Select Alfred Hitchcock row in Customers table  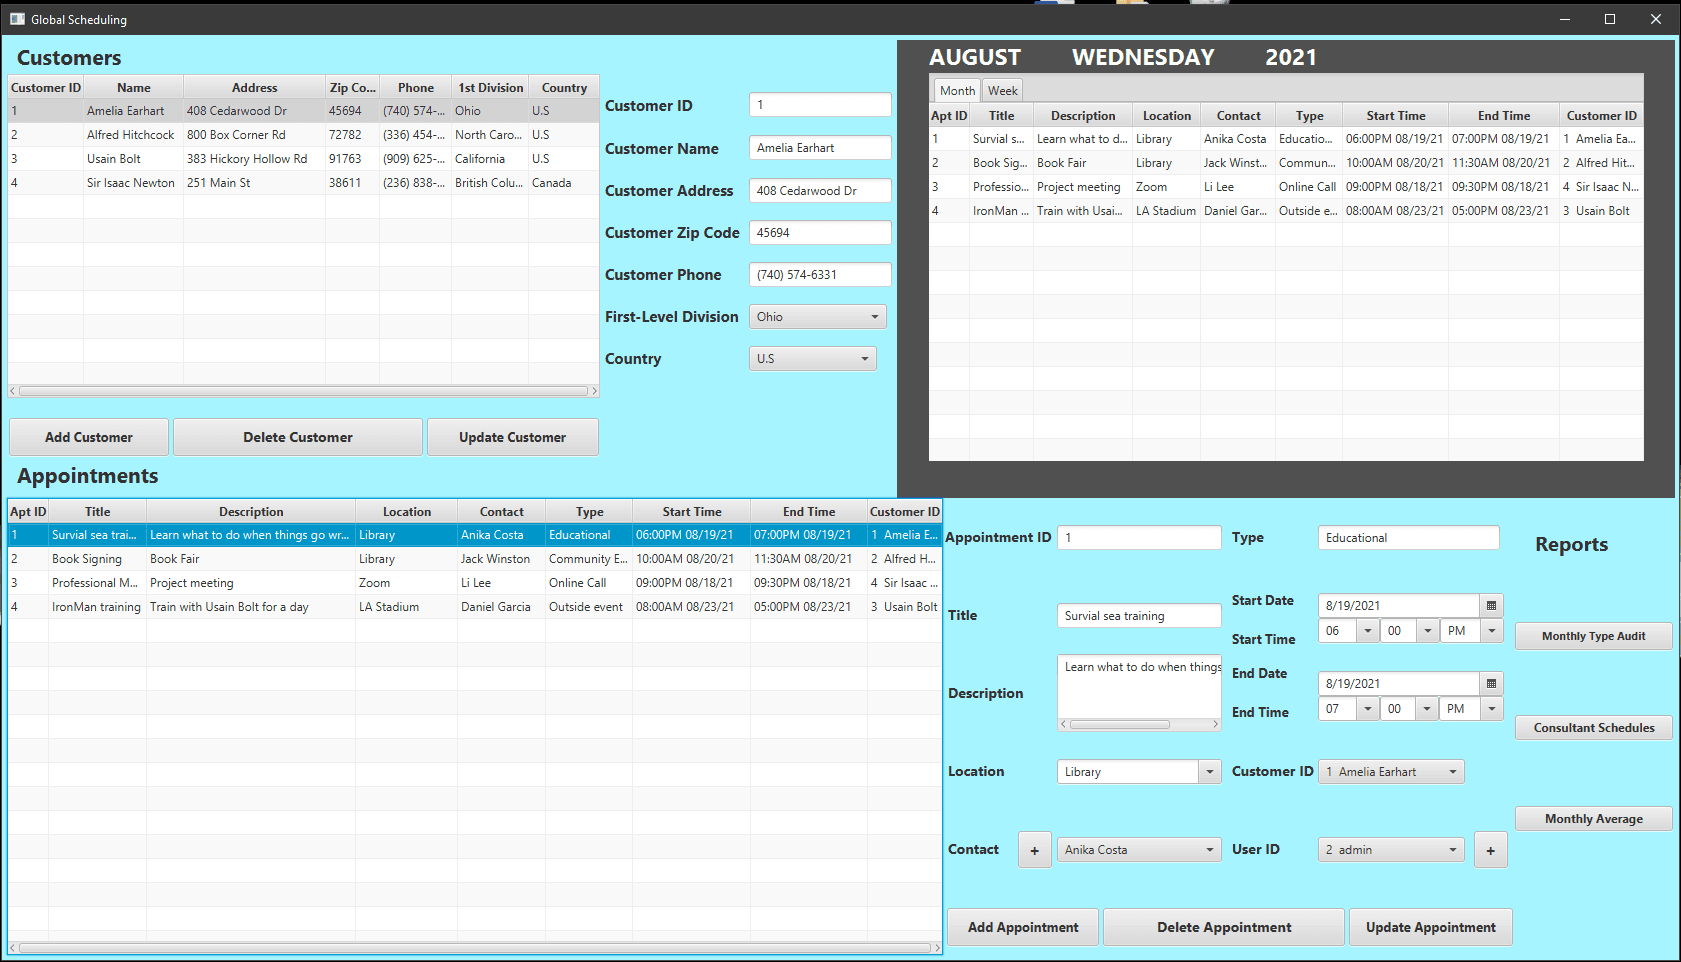304,135
